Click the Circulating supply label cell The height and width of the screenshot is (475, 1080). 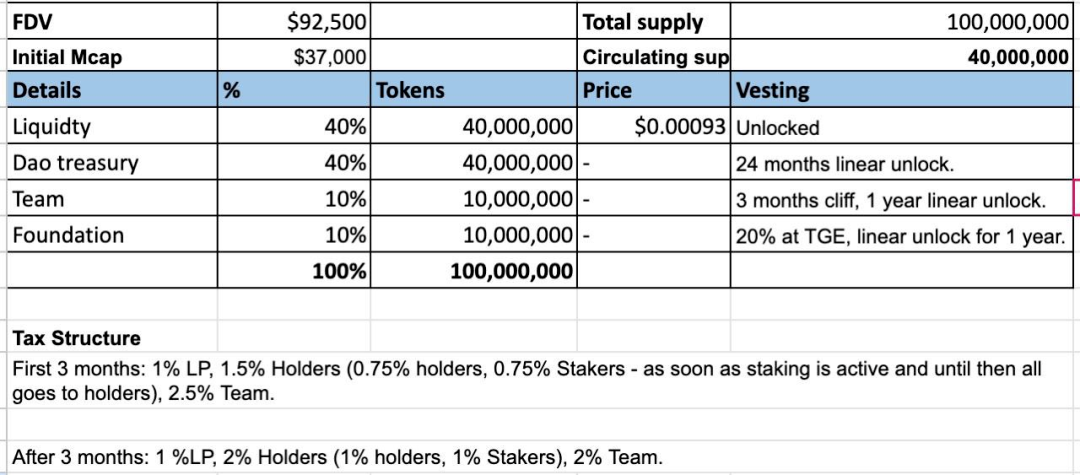(655, 57)
